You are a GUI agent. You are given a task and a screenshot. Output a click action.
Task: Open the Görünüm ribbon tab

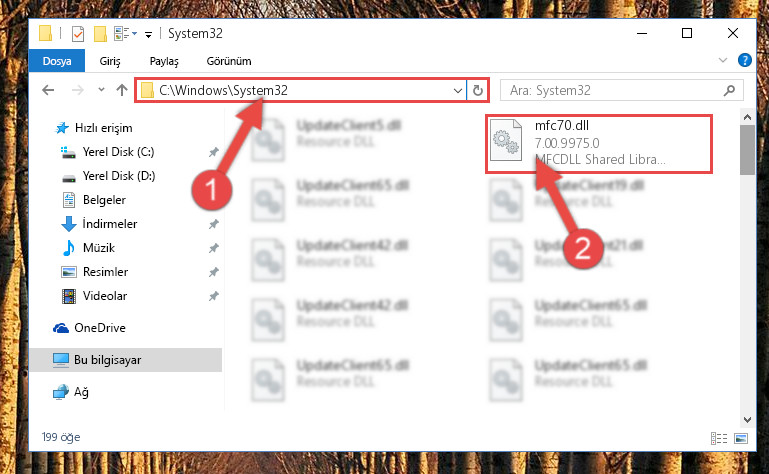tap(229, 61)
